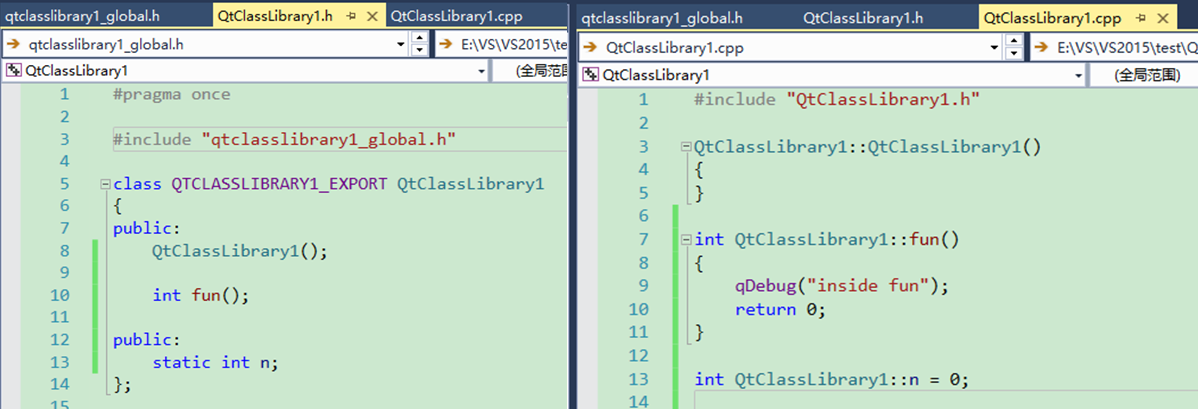Collapse the fun() function block in right pane
This screenshot has width=1198, height=409.
pos(685,240)
